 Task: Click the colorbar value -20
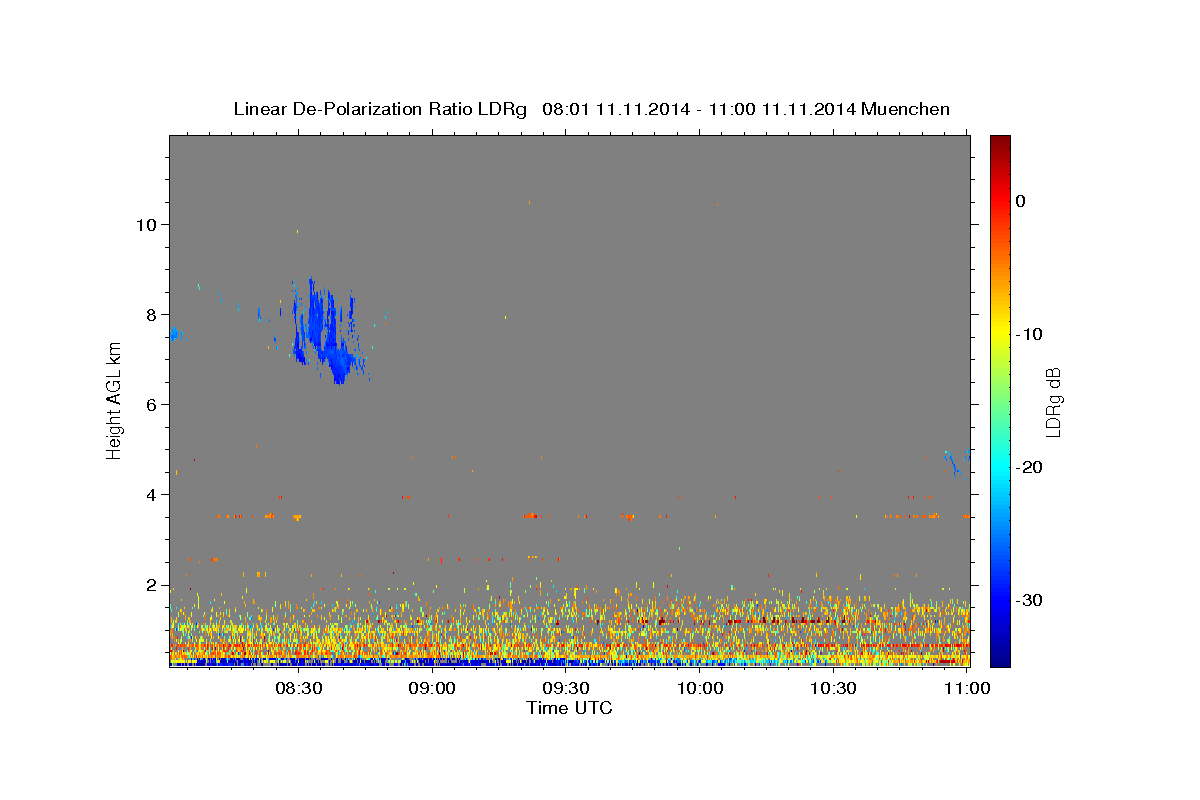(x=1027, y=467)
